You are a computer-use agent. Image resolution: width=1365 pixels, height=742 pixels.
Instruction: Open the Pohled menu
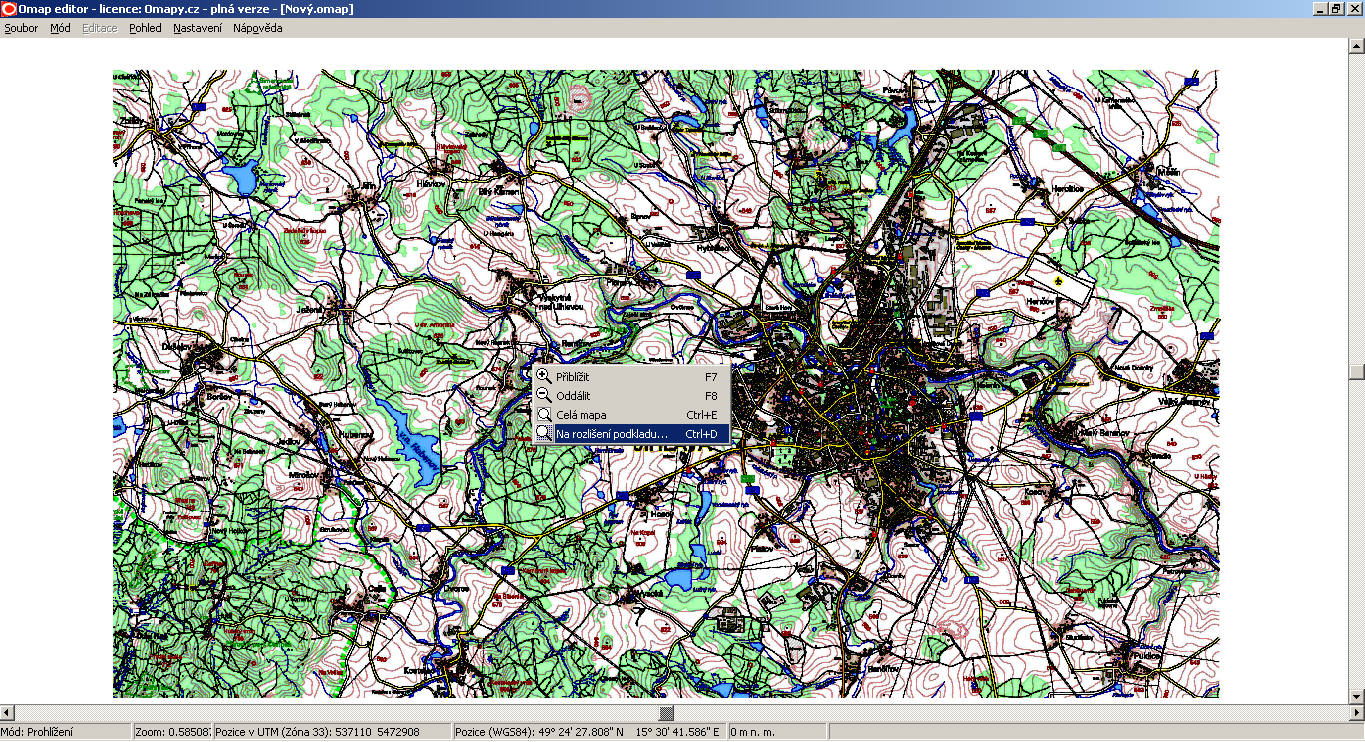tap(145, 28)
